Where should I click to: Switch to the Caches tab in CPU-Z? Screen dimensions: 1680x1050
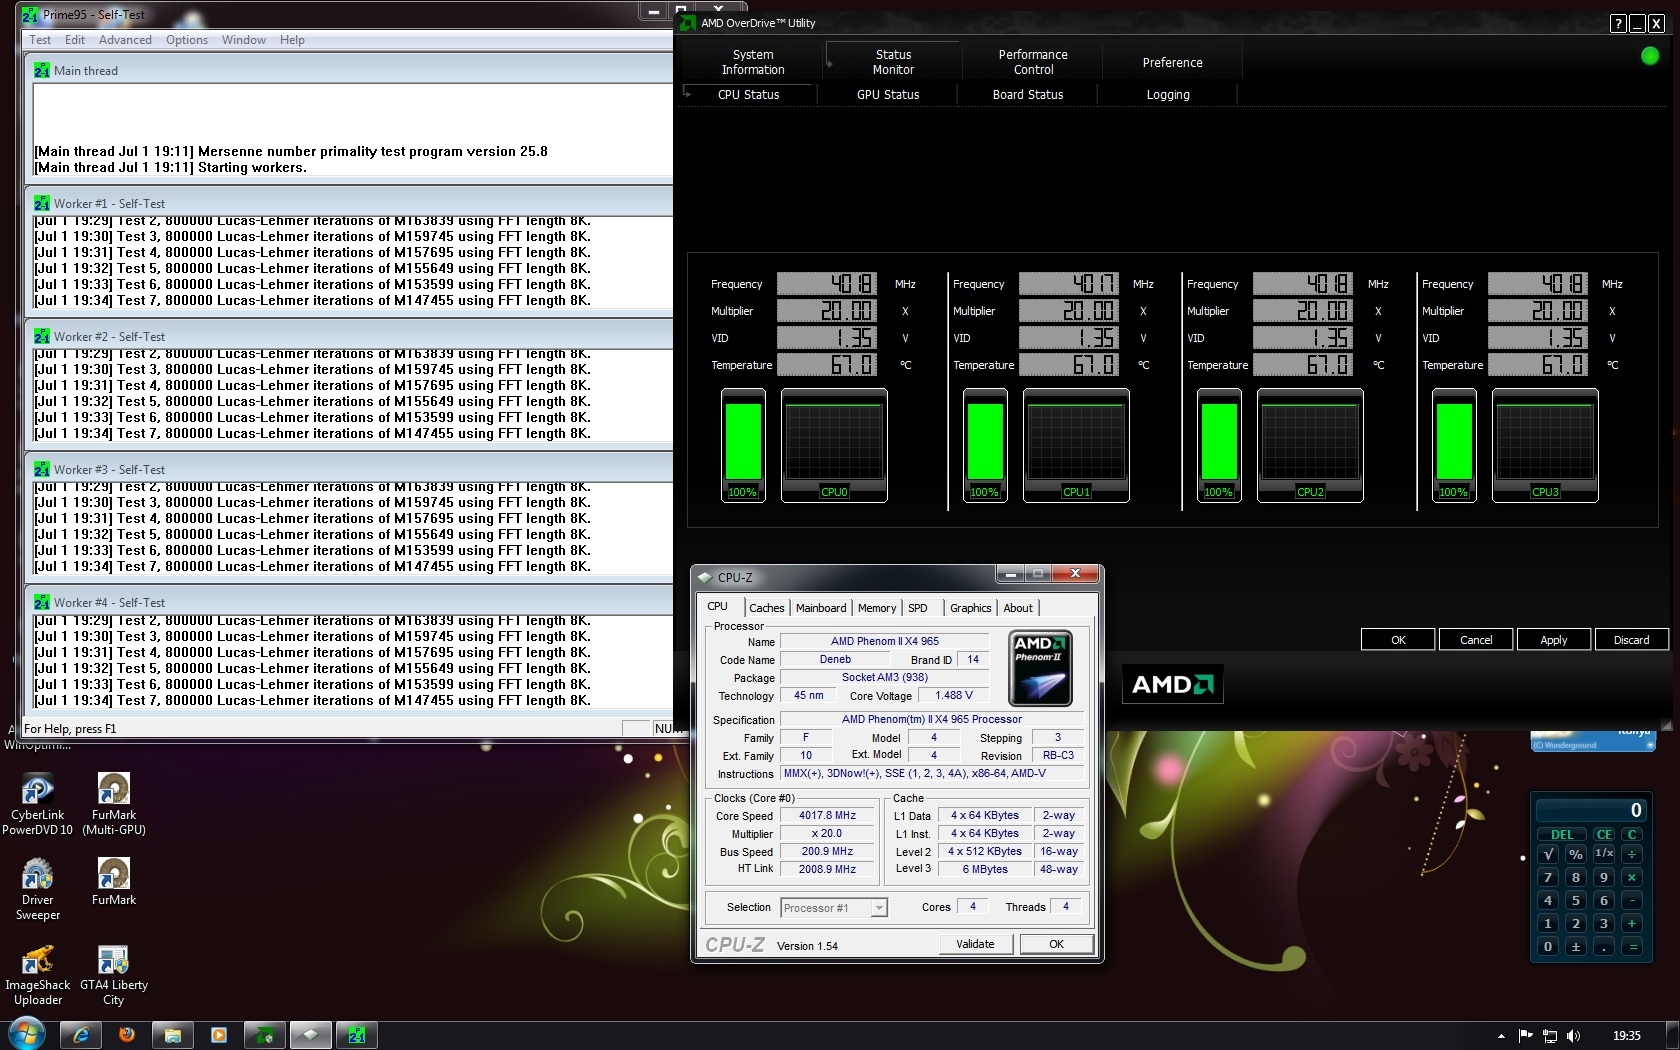click(x=767, y=608)
